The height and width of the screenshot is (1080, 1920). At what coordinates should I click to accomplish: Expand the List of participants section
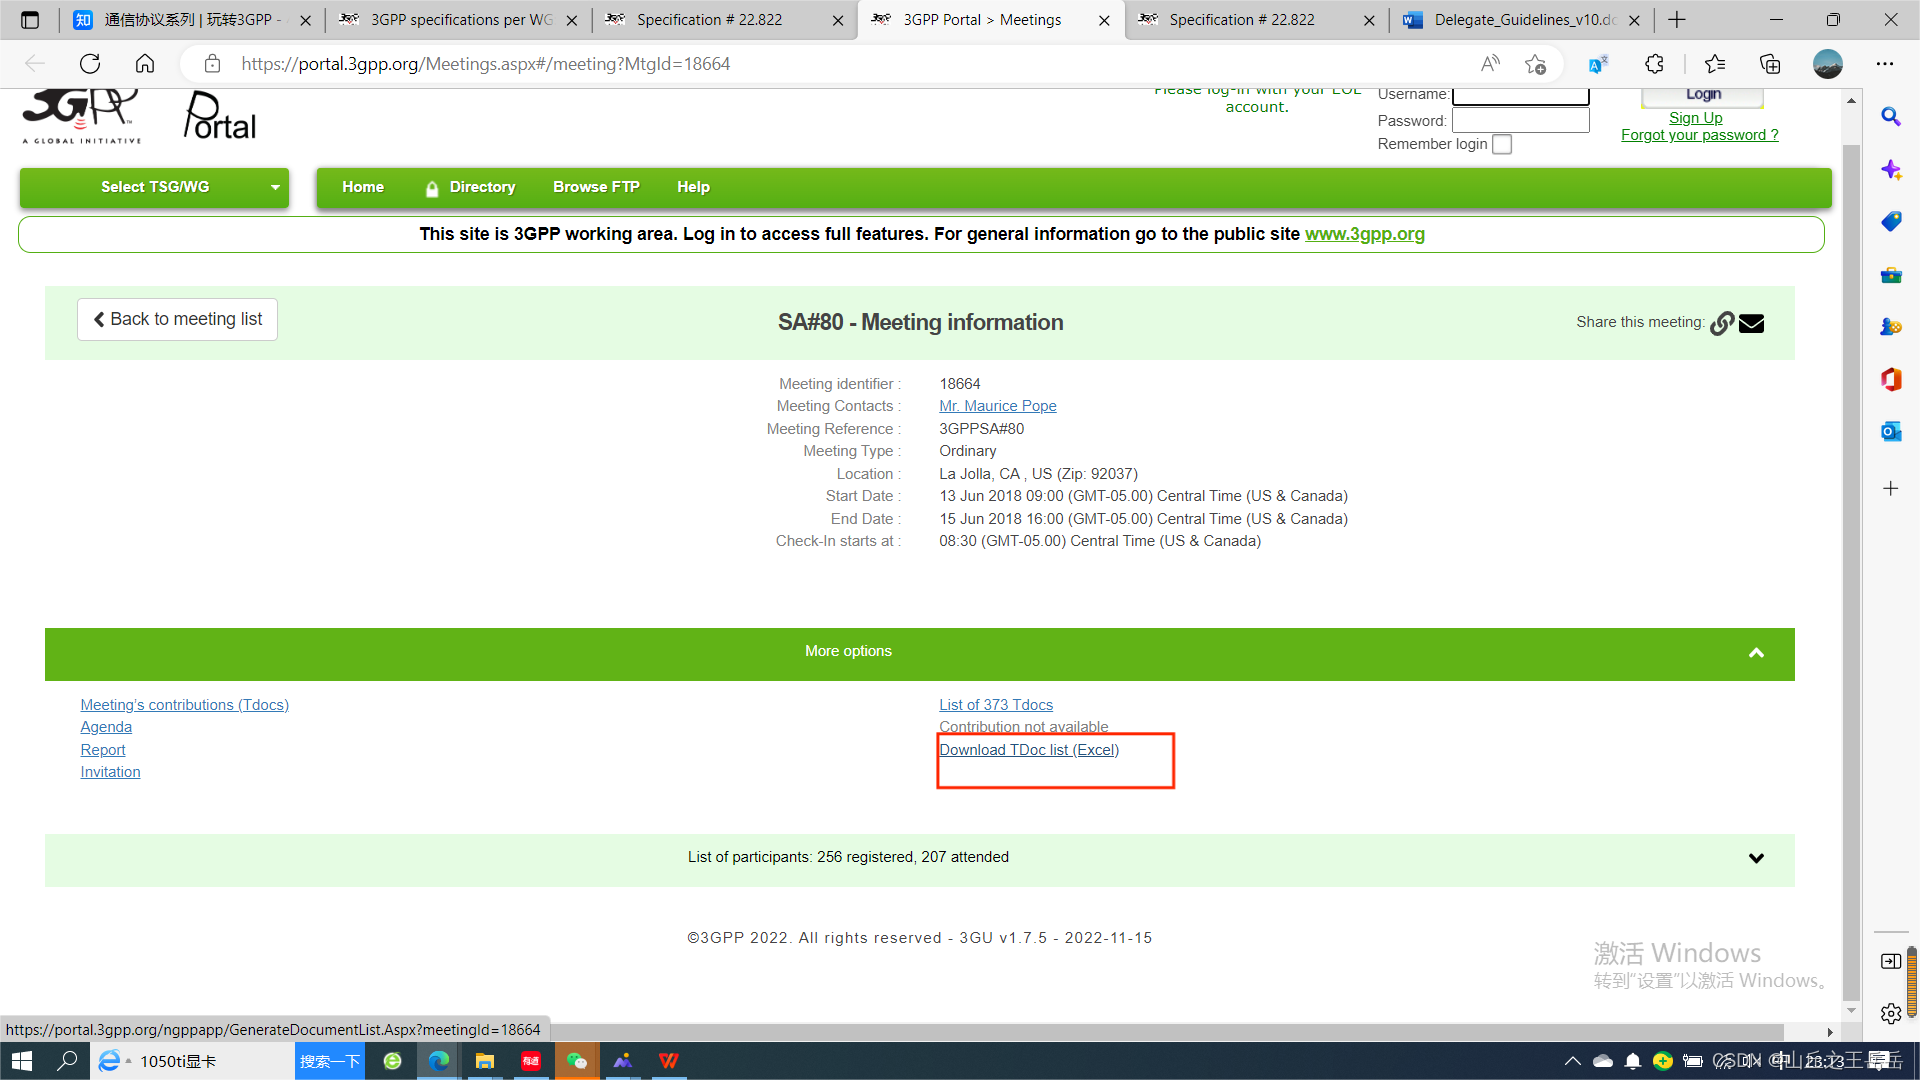(x=1756, y=858)
